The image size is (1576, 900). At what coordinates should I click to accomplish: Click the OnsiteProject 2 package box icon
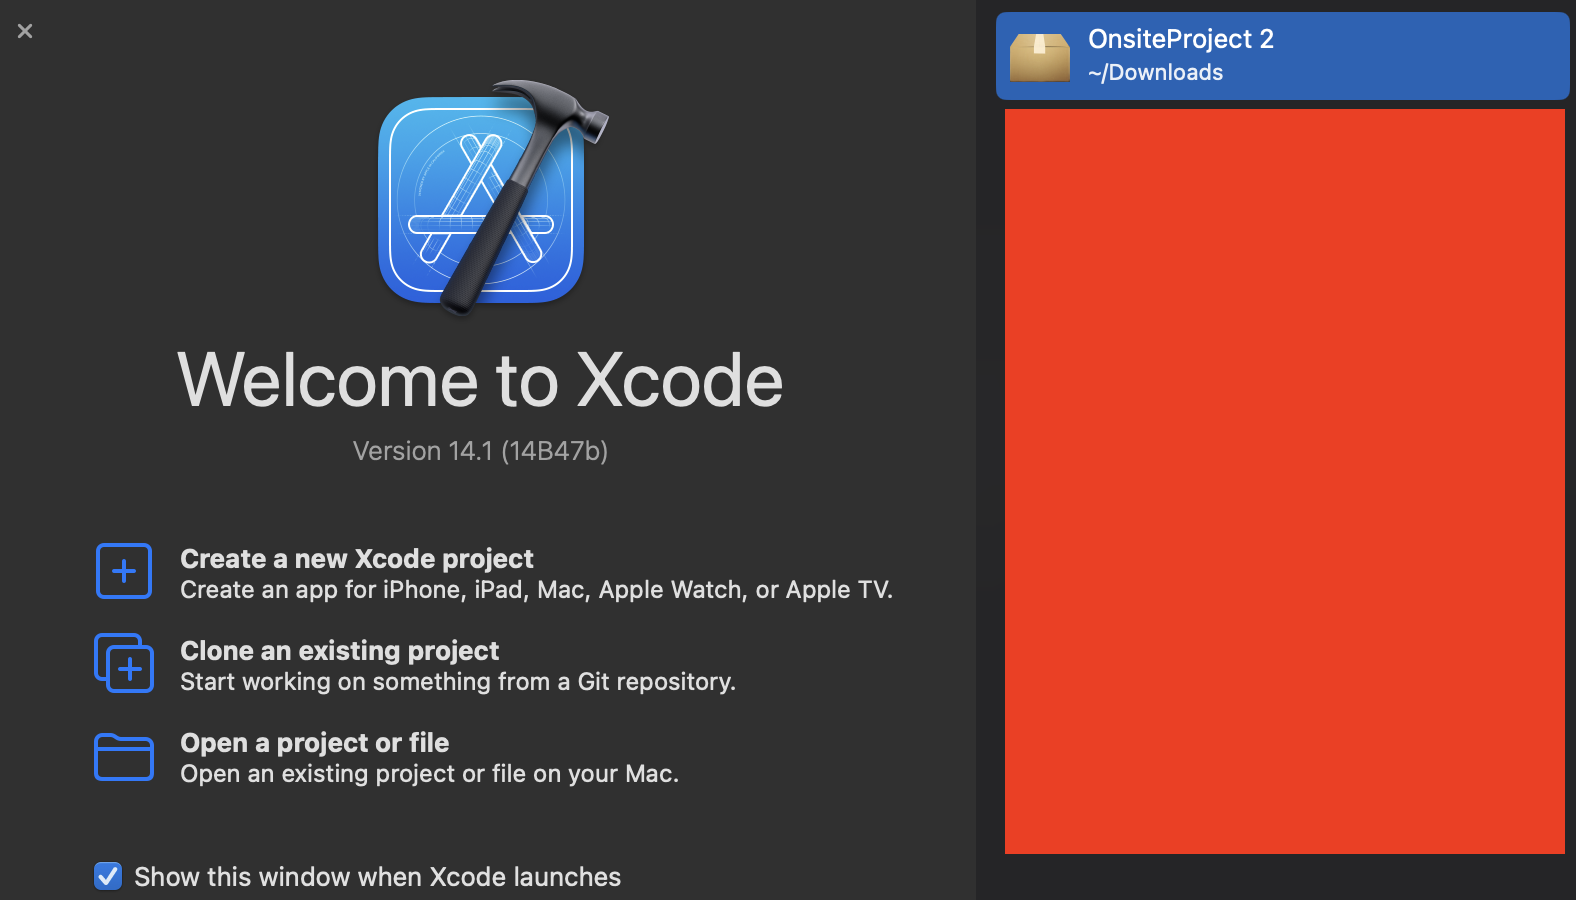click(x=1040, y=56)
